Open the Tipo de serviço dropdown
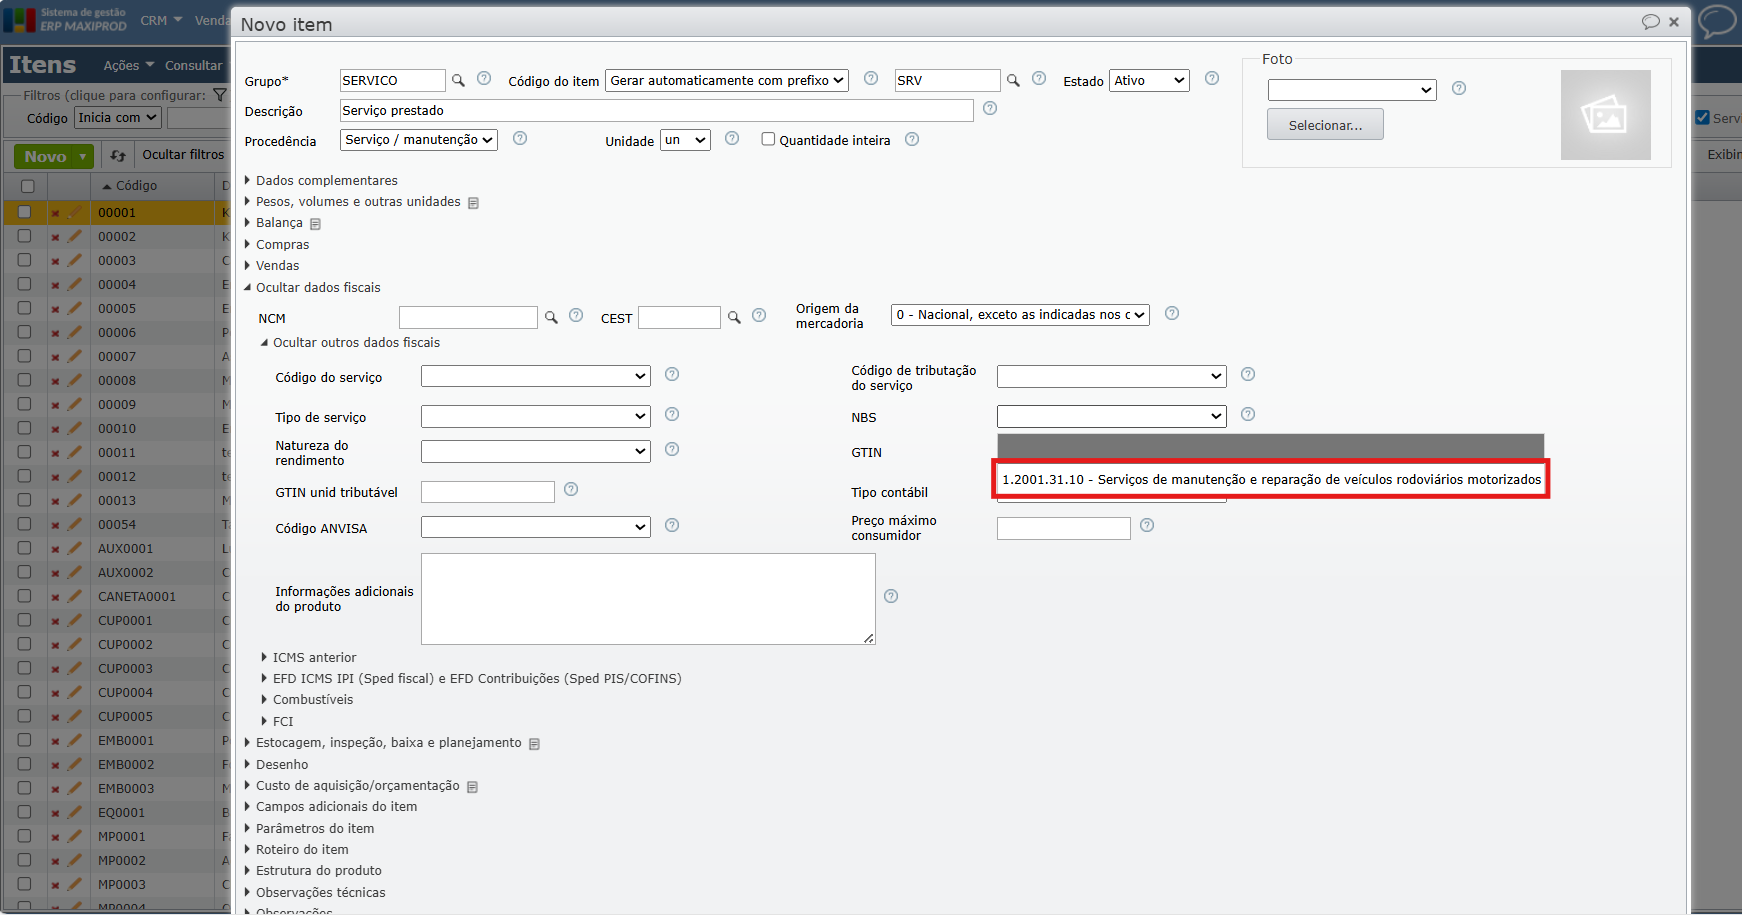The height and width of the screenshot is (915, 1742). click(536, 416)
